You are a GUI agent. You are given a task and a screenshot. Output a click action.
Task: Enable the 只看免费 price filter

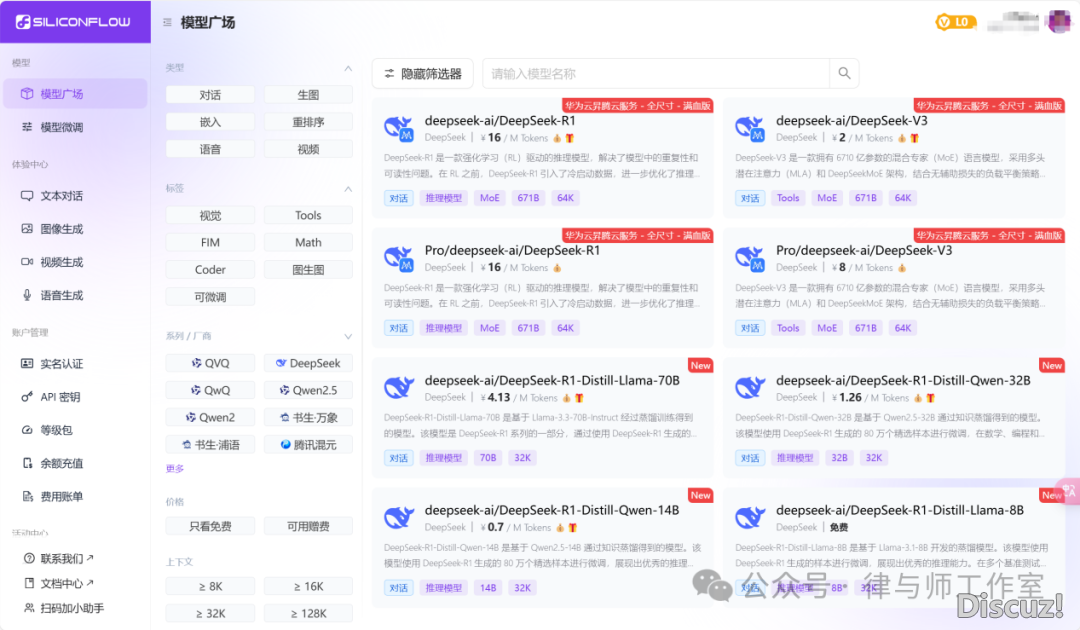click(210, 527)
